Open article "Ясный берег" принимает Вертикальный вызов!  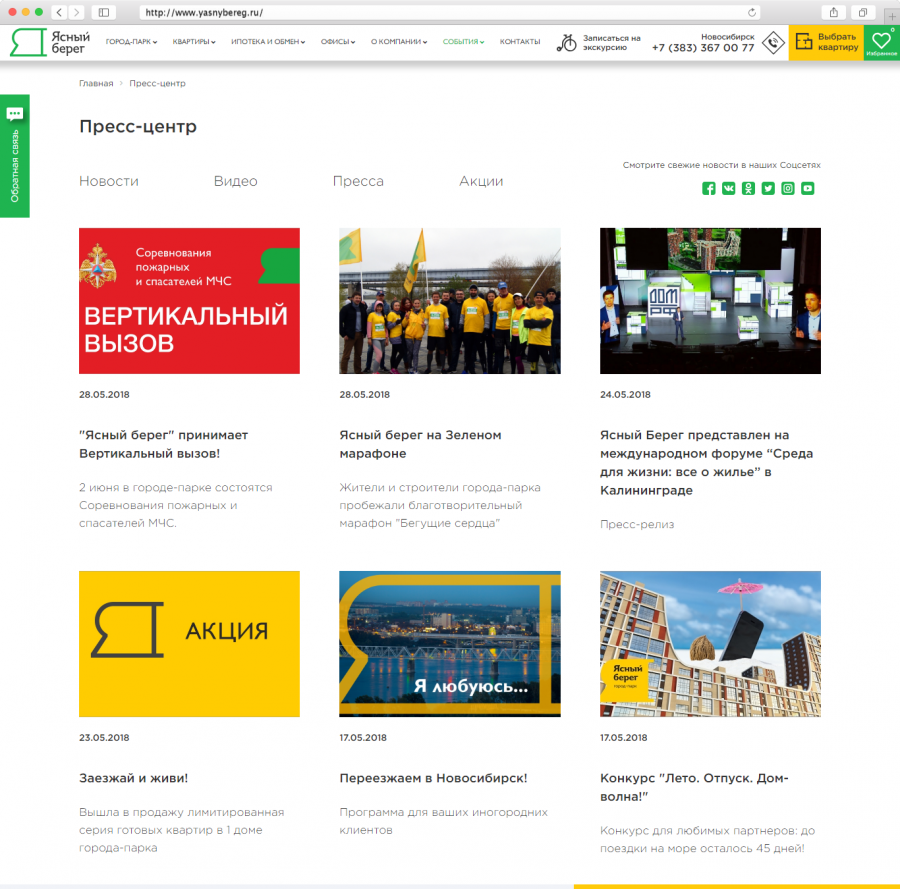pos(164,444)
